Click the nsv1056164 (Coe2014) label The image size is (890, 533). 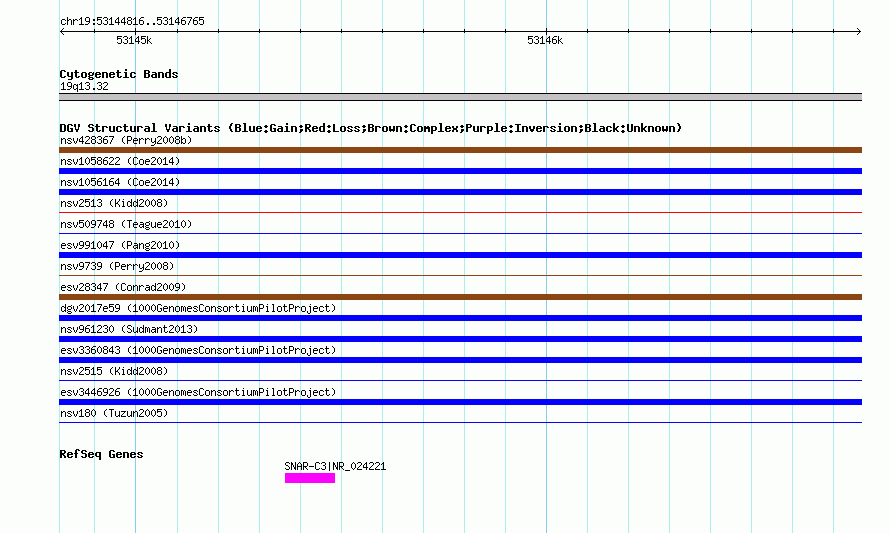click(x=120, y=182)
